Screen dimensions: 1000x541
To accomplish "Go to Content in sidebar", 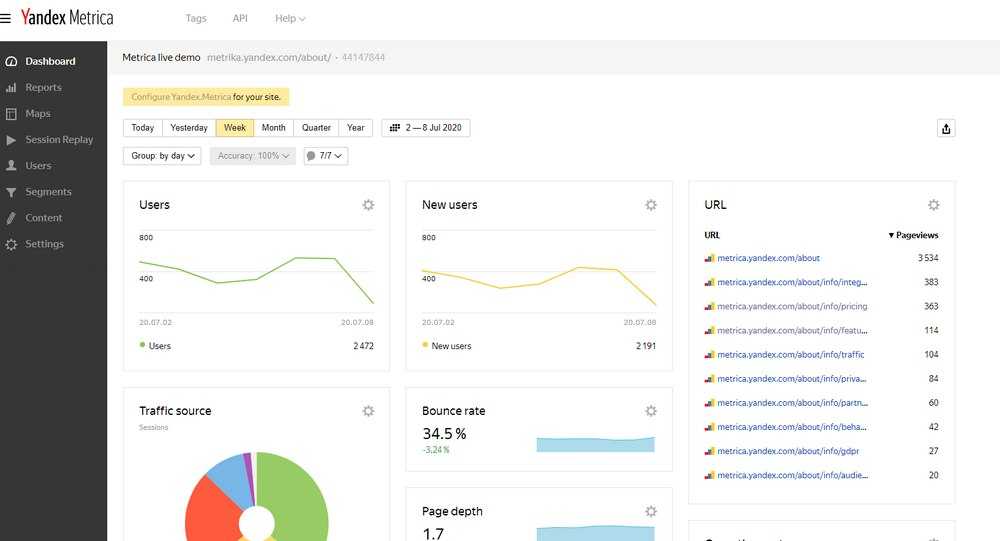I will tap(44, 218).
